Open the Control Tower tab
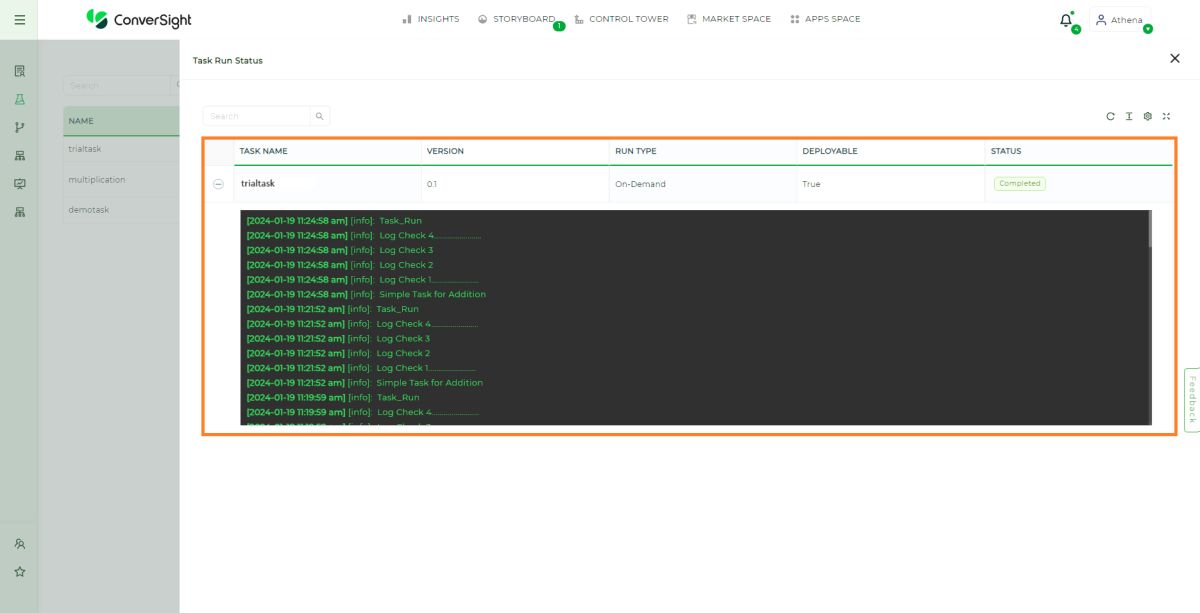 tap(622, 19)
